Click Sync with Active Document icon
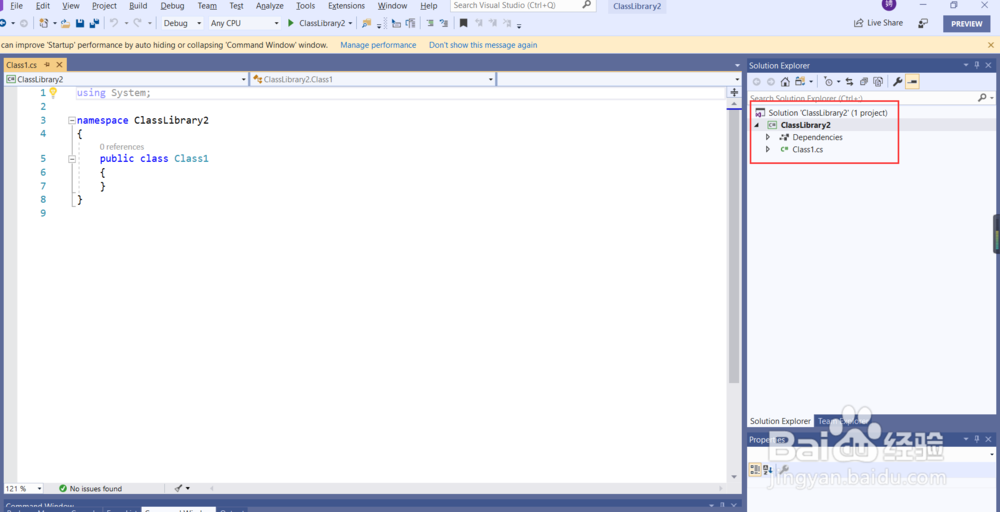The image size is (1000, 512). (849, 82)
